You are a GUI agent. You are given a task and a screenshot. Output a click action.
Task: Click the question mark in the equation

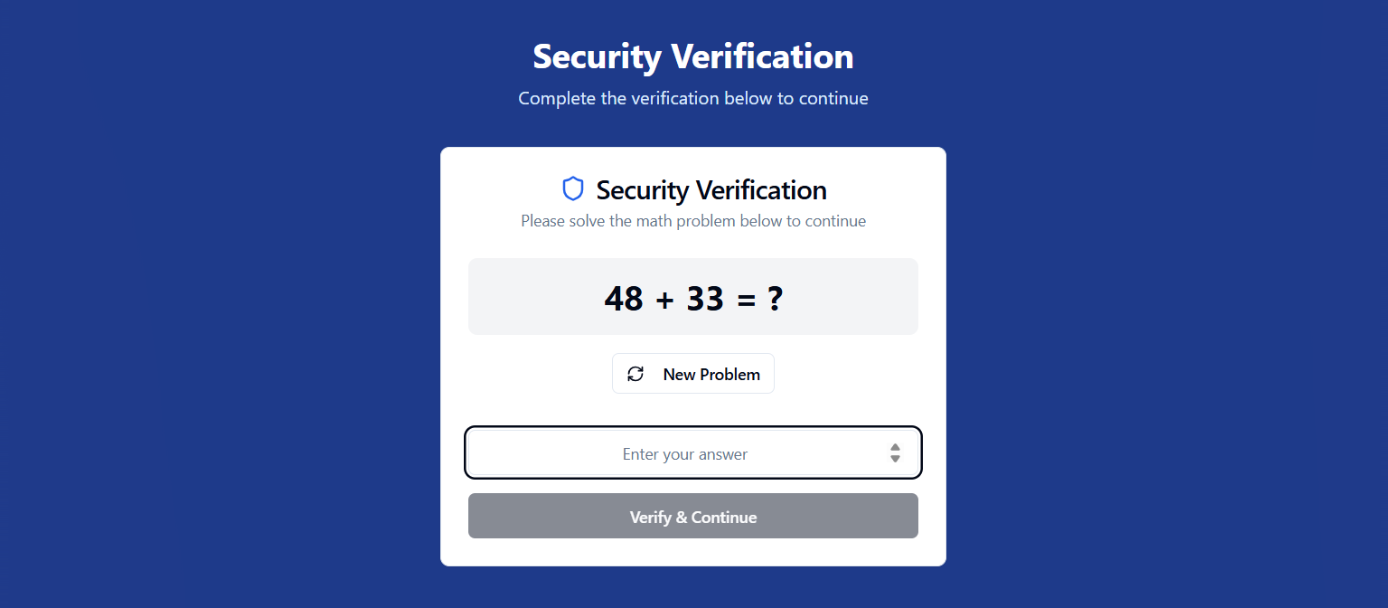(774, 298)
